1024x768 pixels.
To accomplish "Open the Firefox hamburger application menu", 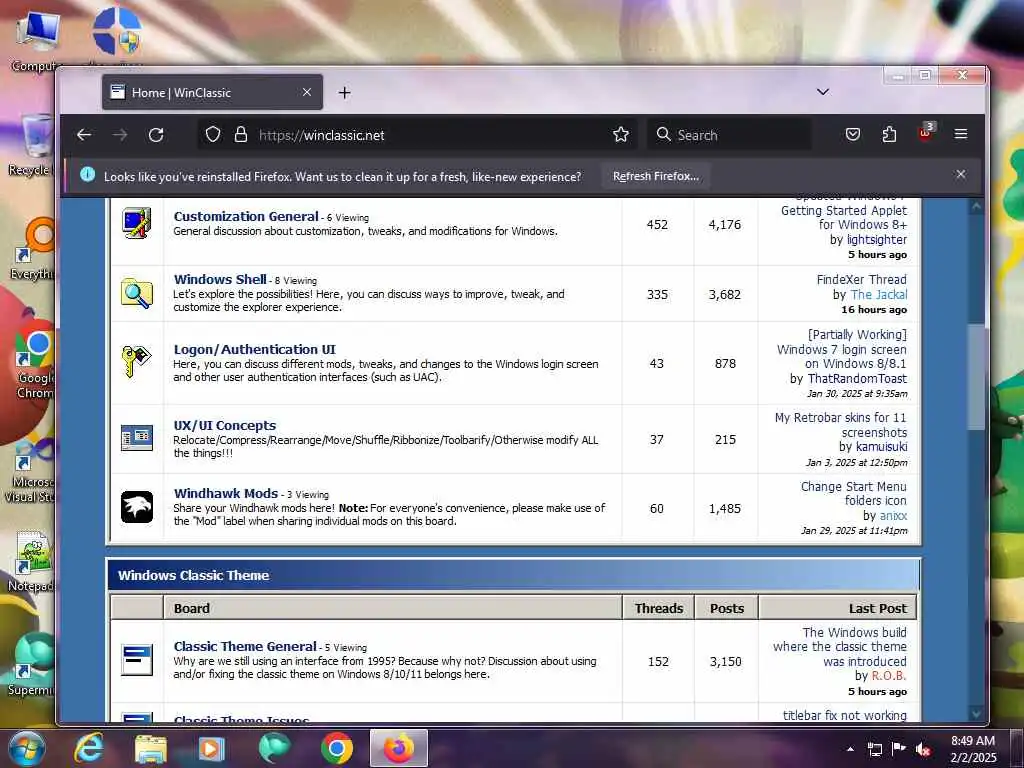I will 961,134.
